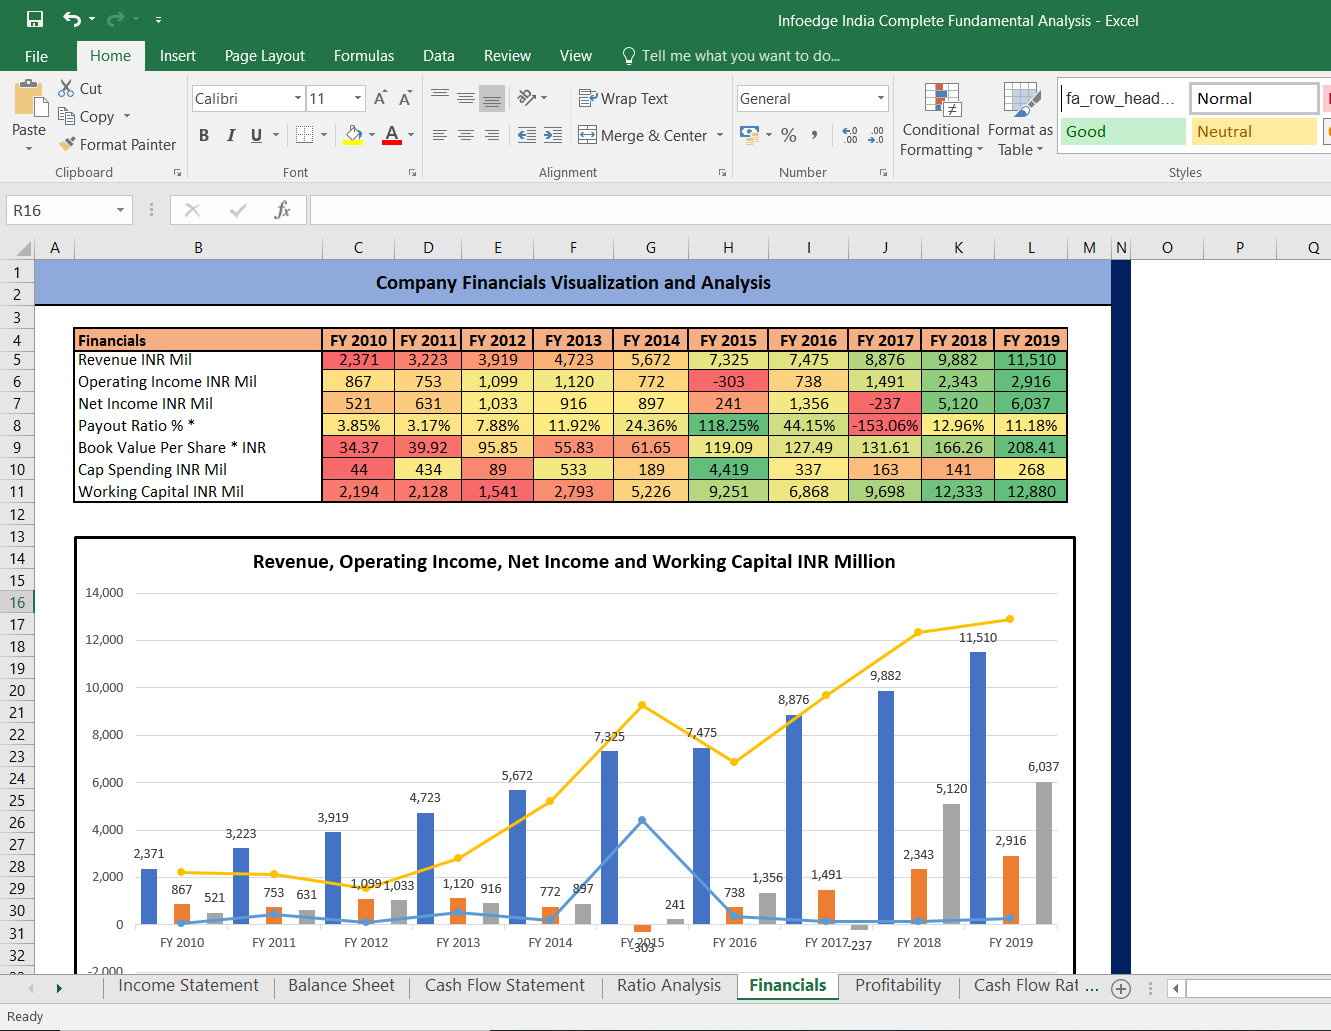Screen dimensions: 1331x1031
Task: Open the File tab
Action: (36, 56)
